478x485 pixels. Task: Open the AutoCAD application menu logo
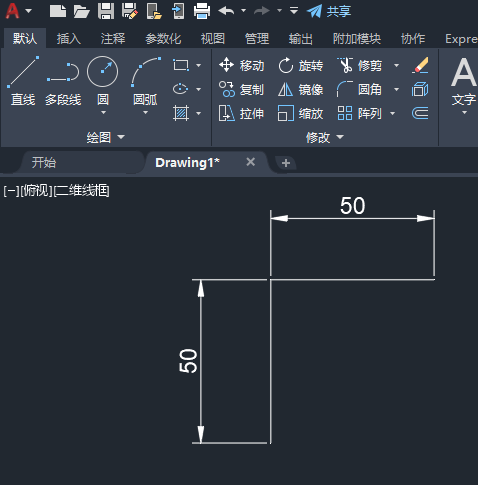click(x=12, y=11)
